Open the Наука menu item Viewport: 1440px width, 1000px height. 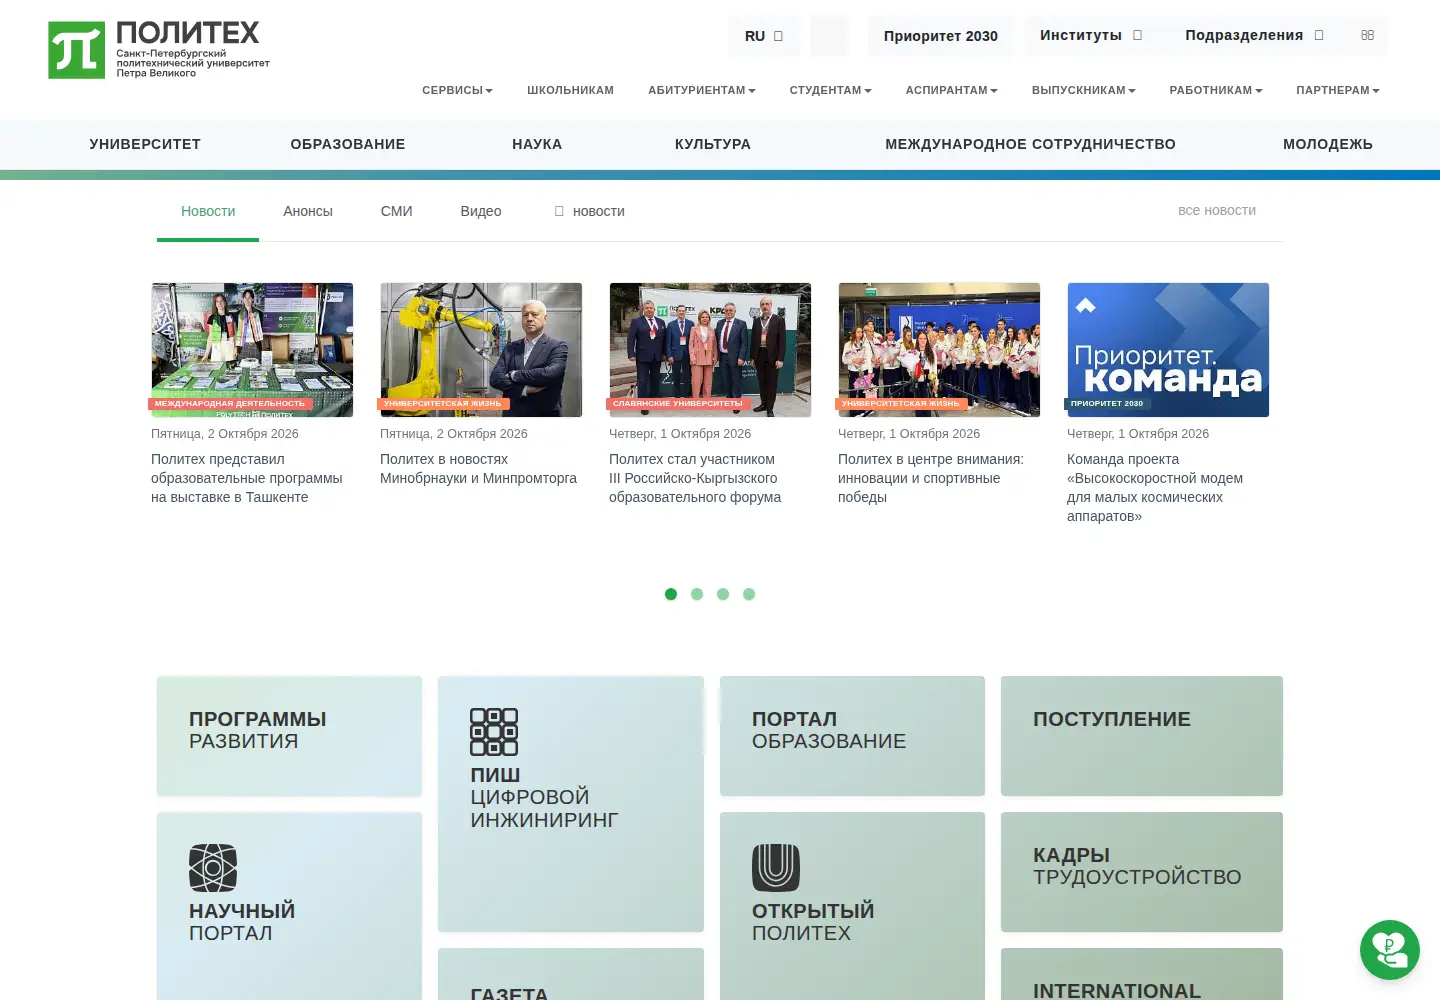tap(537, 144)
